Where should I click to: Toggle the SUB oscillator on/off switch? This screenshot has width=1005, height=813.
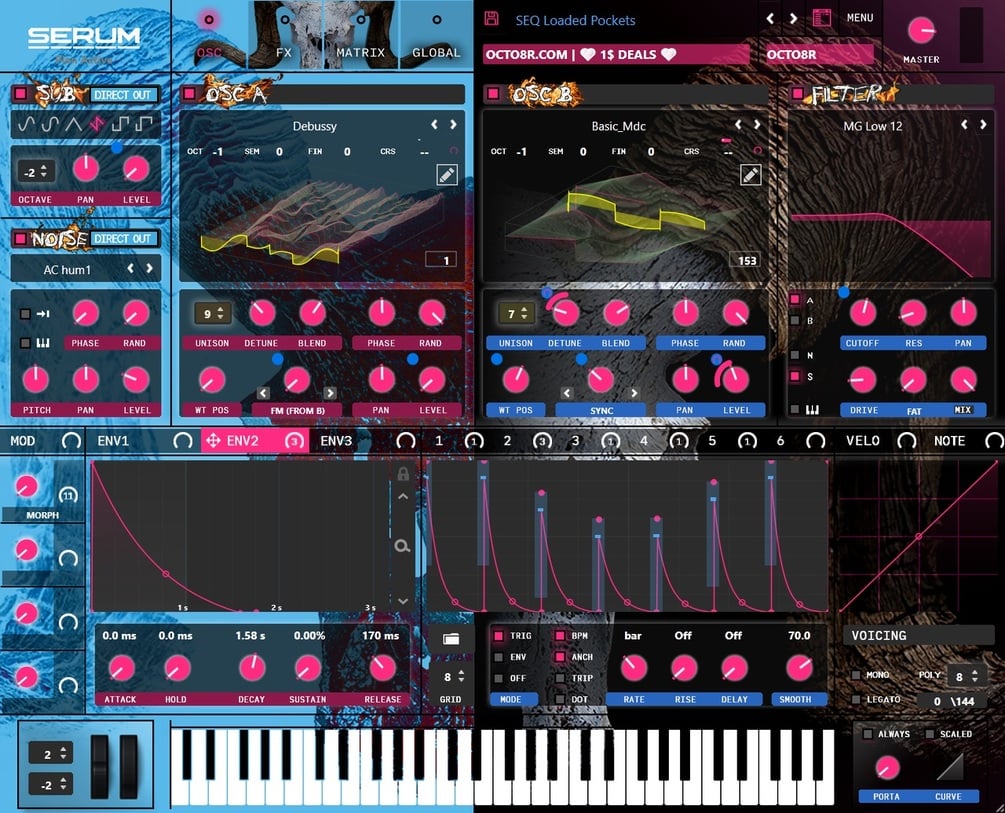point(21,94)
